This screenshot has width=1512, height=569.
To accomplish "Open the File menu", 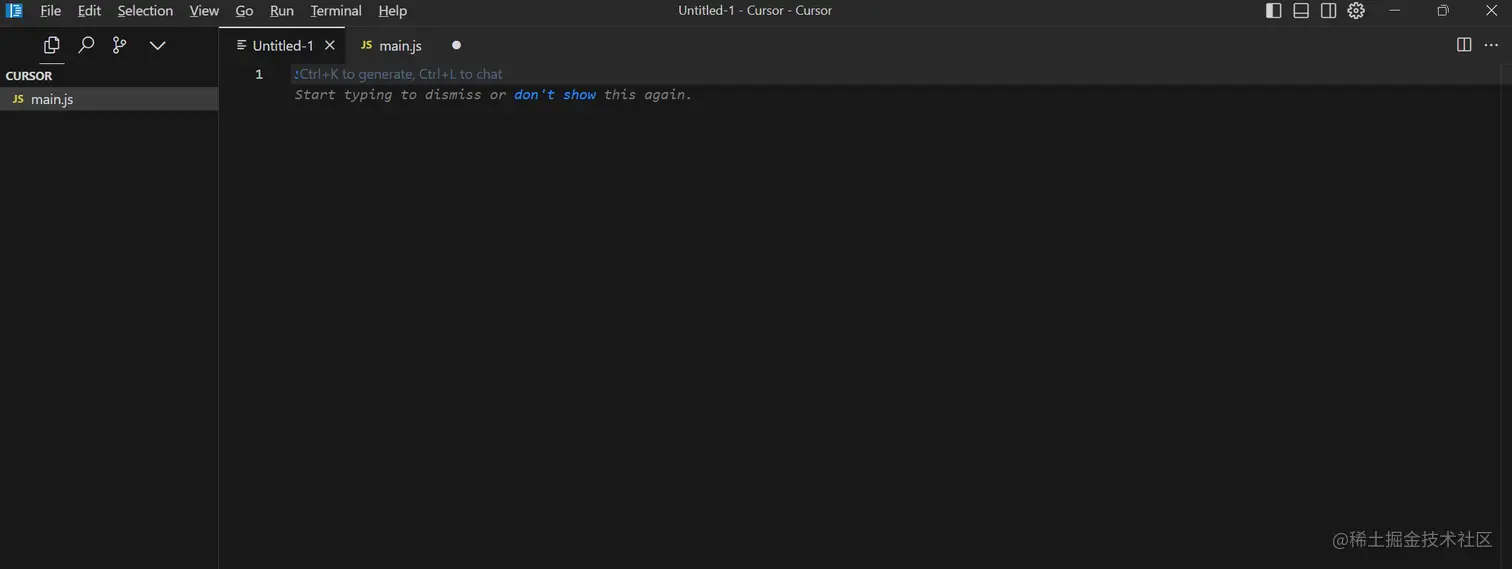I will (x=50, y=11).
